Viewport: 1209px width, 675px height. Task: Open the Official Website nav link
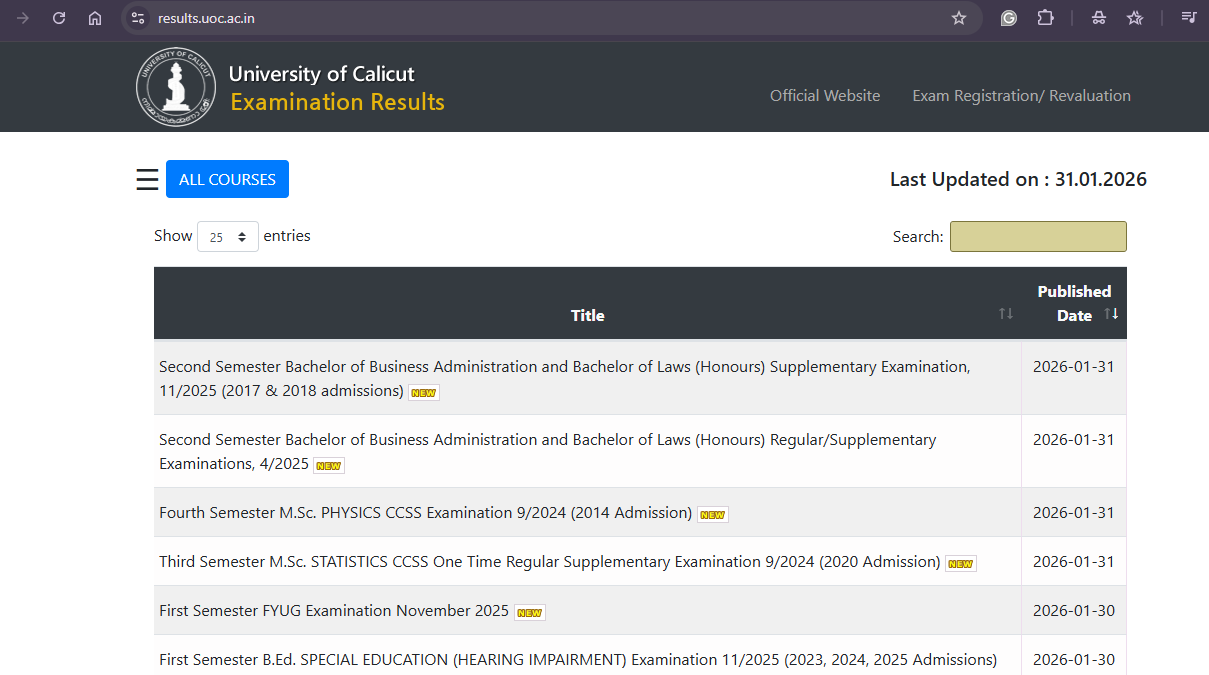coord(825,96)
